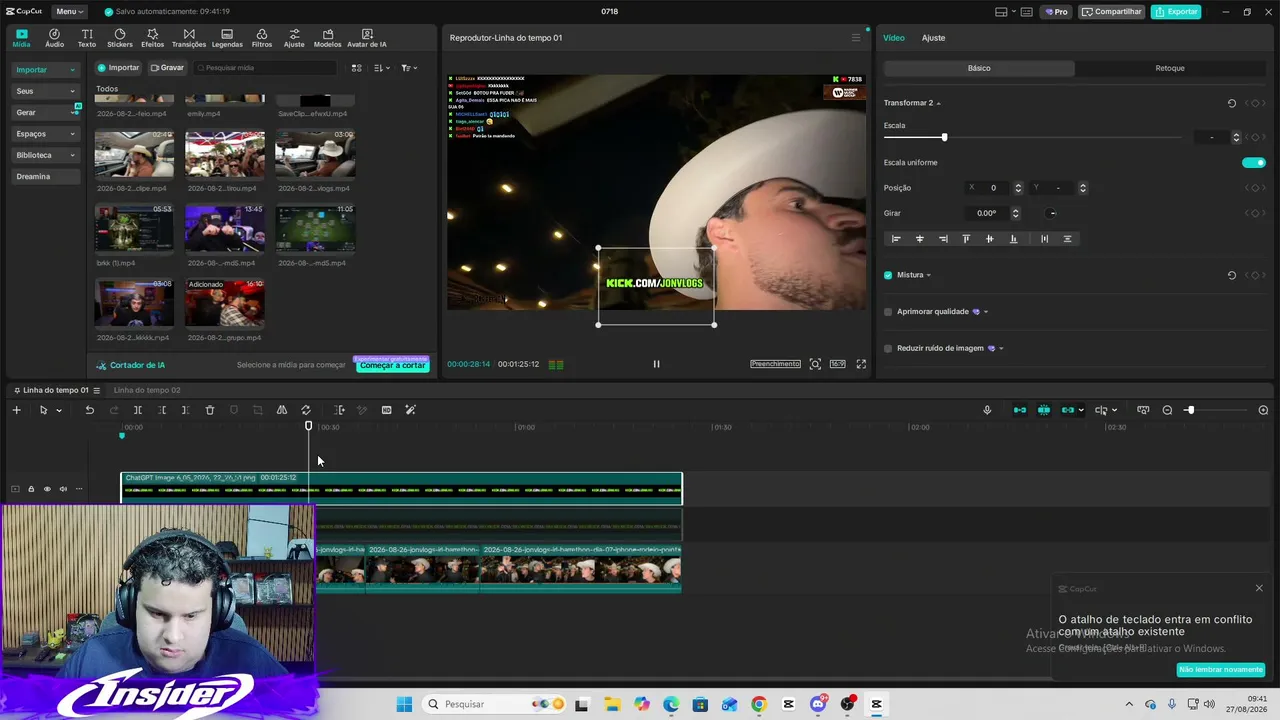Toggle timeline auto snapping

pos(1044,410)
